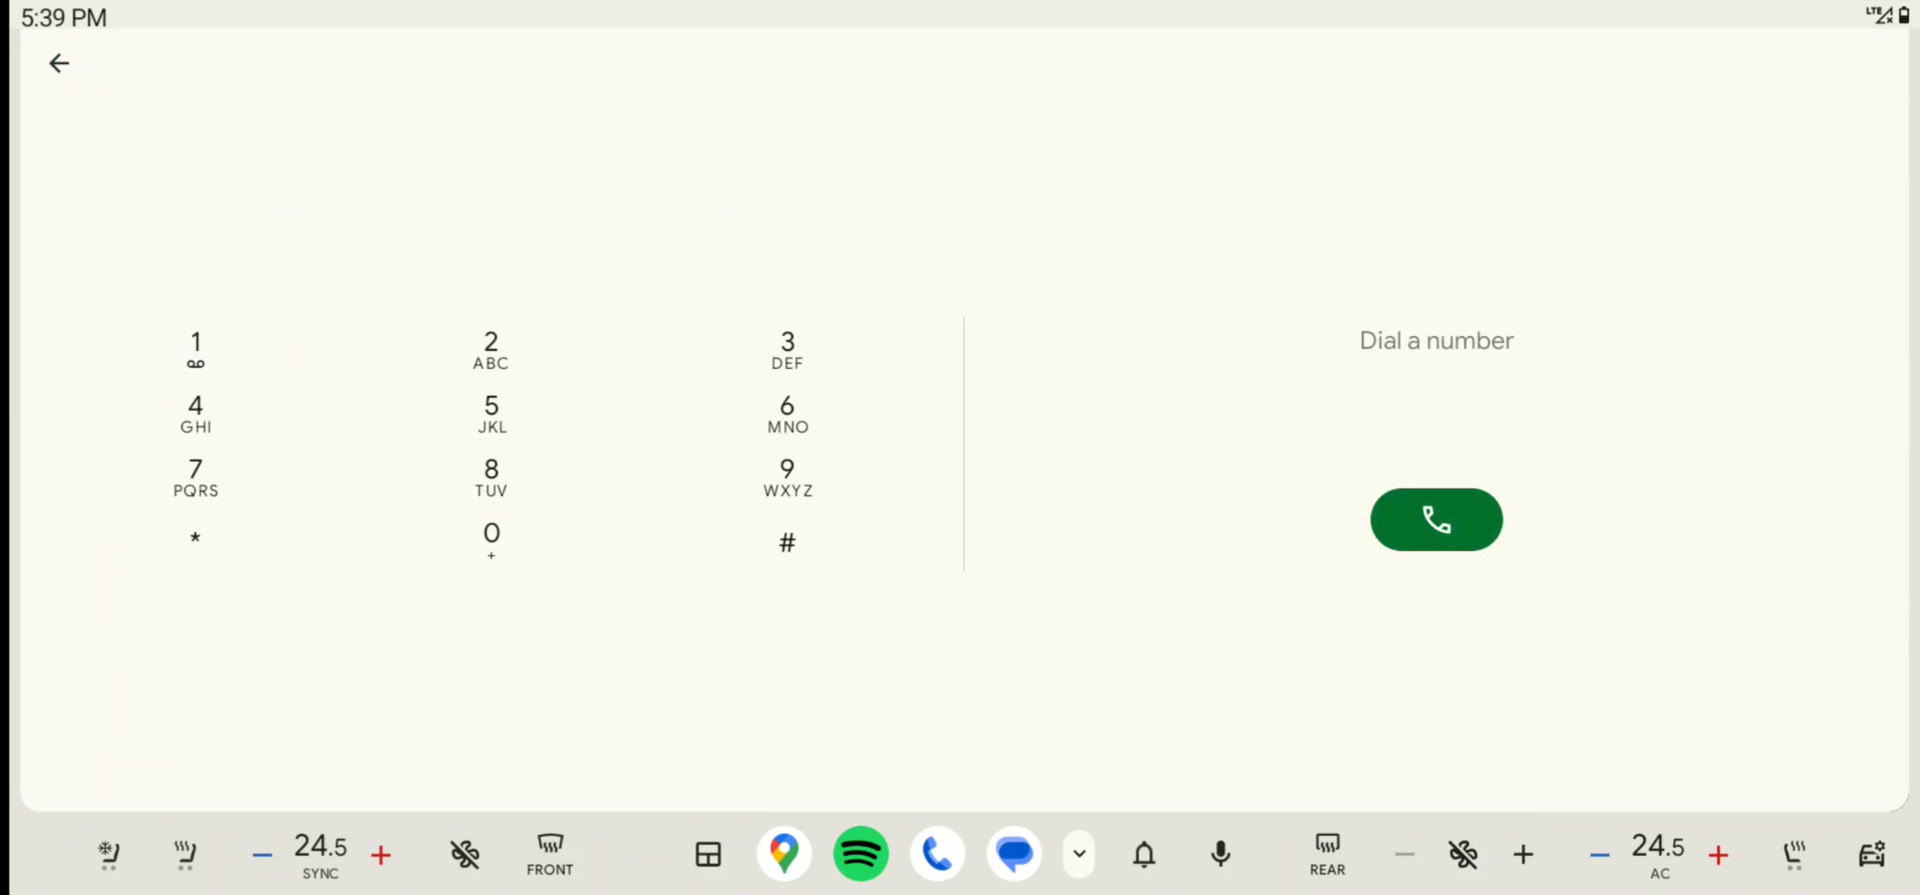
Task: Tap dial pad key 6 MNO
Action: (x=787, y=414)
